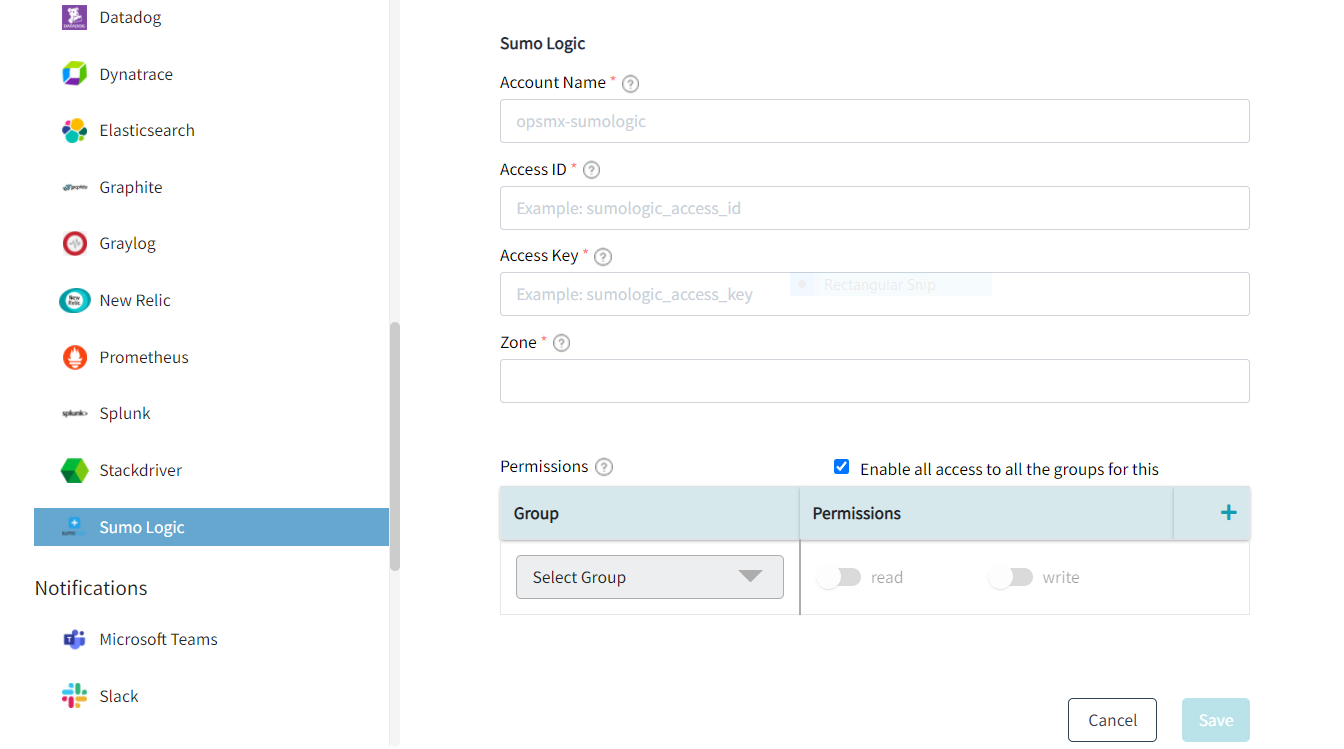Click the Dynatrace sidebar icon

pyautogui.click(x=73, y=73)
